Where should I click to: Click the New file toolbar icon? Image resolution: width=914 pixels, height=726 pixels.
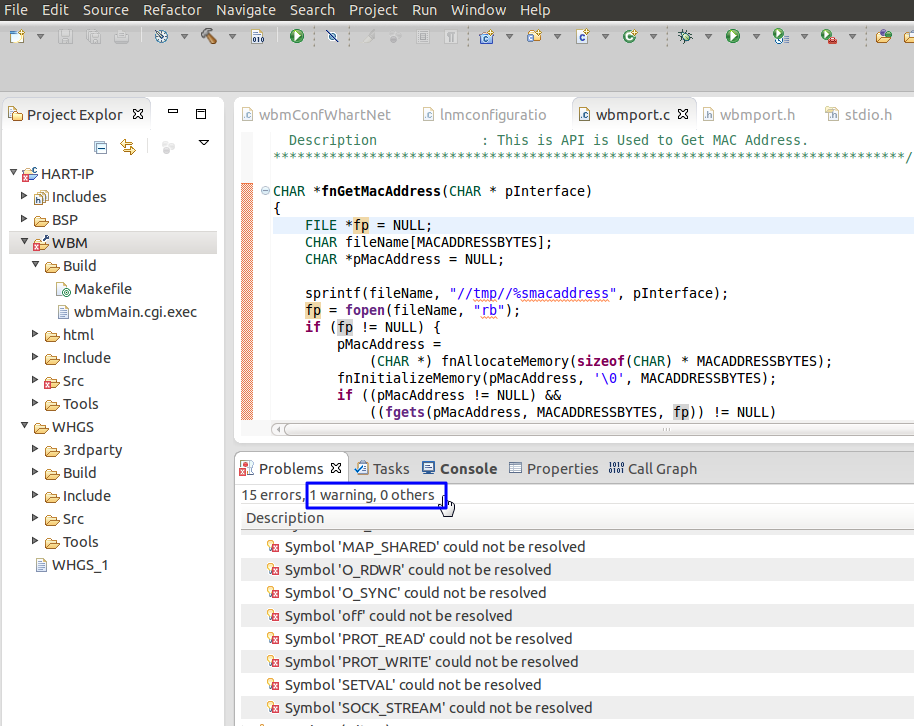[17, 36]
